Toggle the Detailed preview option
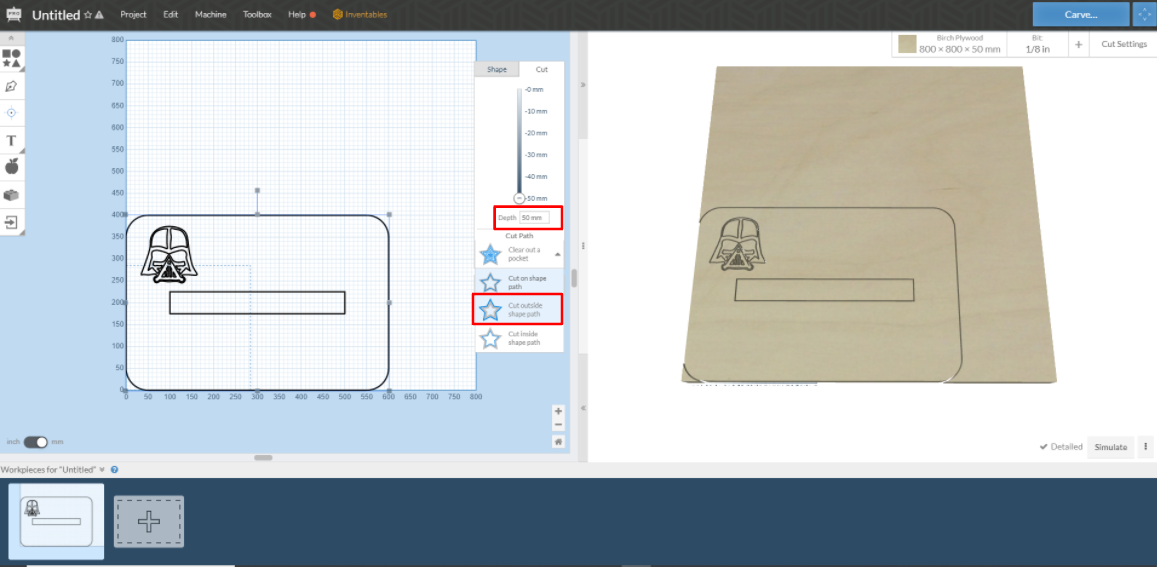The image size is (1157, 567). click(1060, 447)
